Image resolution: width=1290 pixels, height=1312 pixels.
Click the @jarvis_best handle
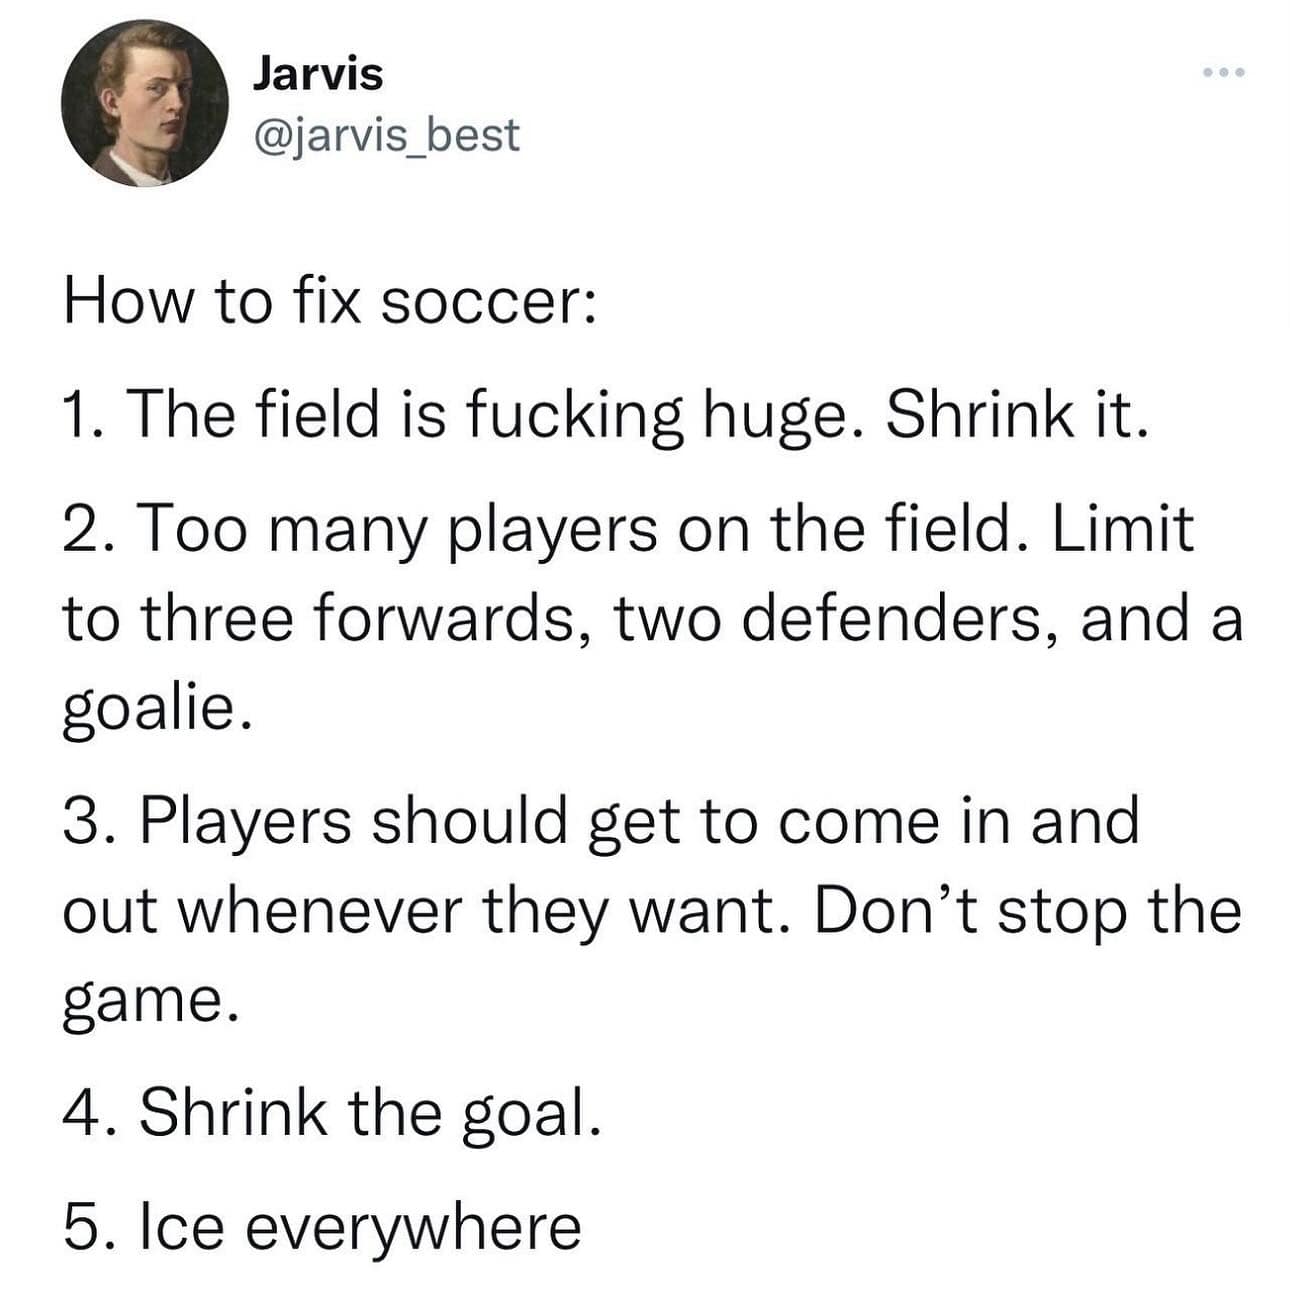[x=388, y=135]
